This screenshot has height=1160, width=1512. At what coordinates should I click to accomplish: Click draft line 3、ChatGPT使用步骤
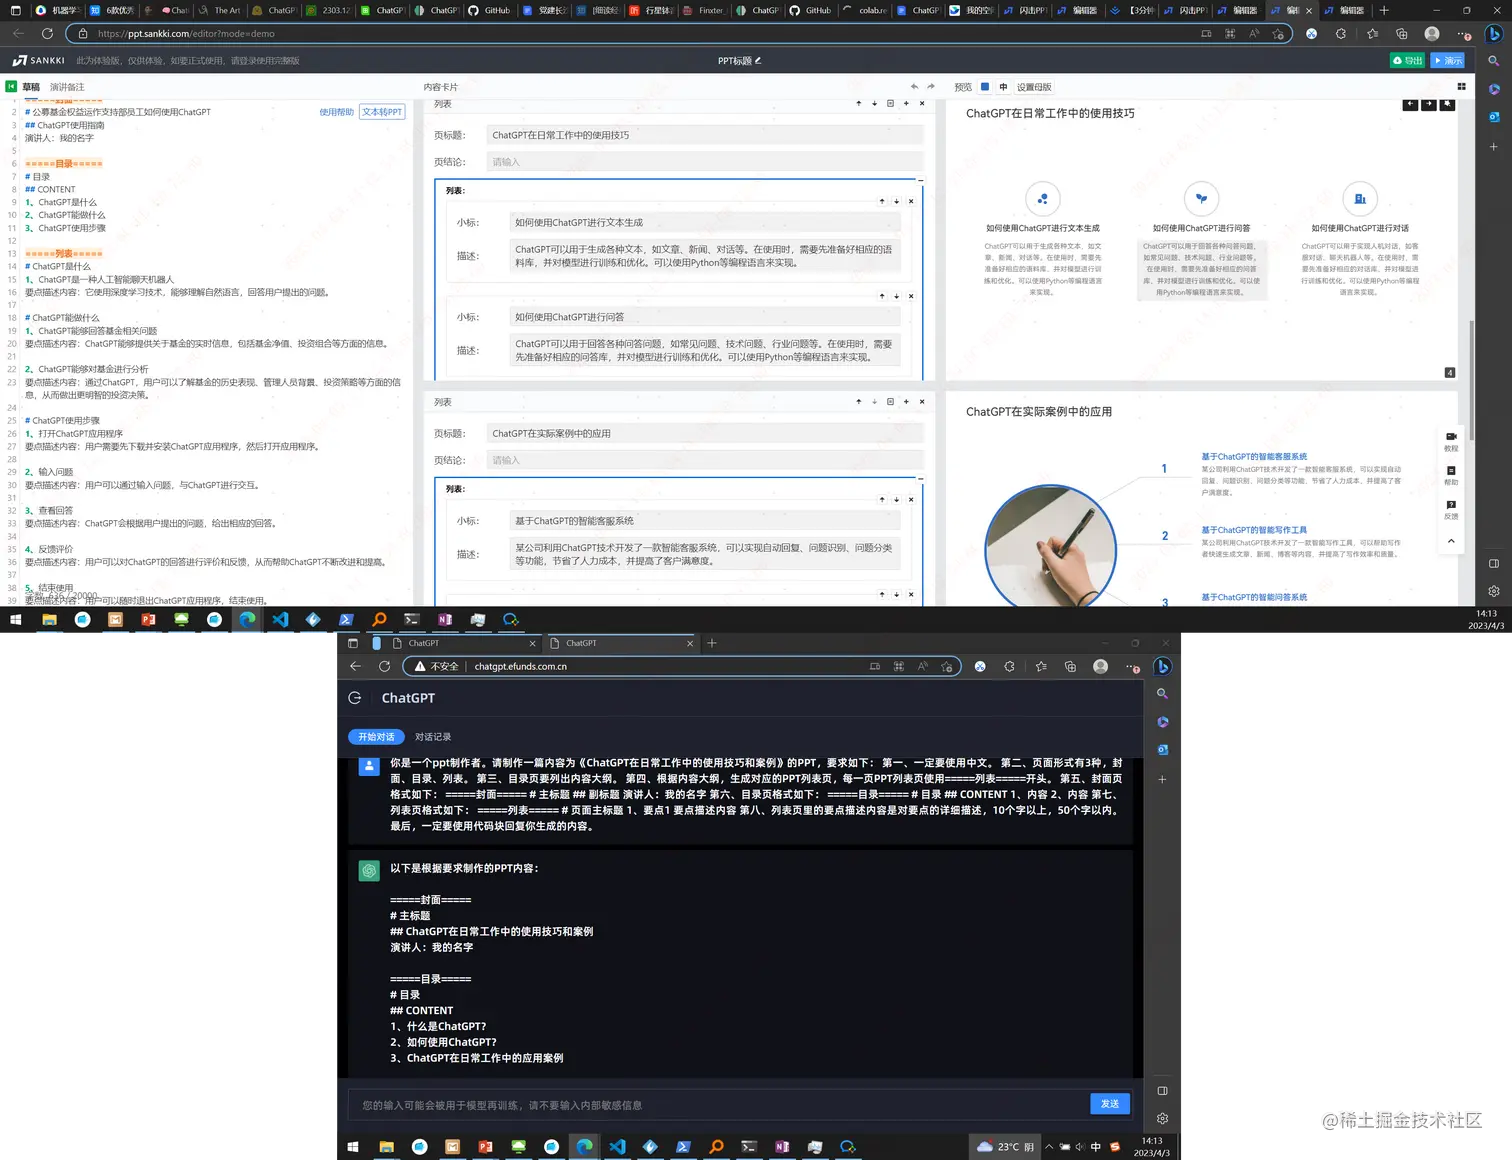65,228
